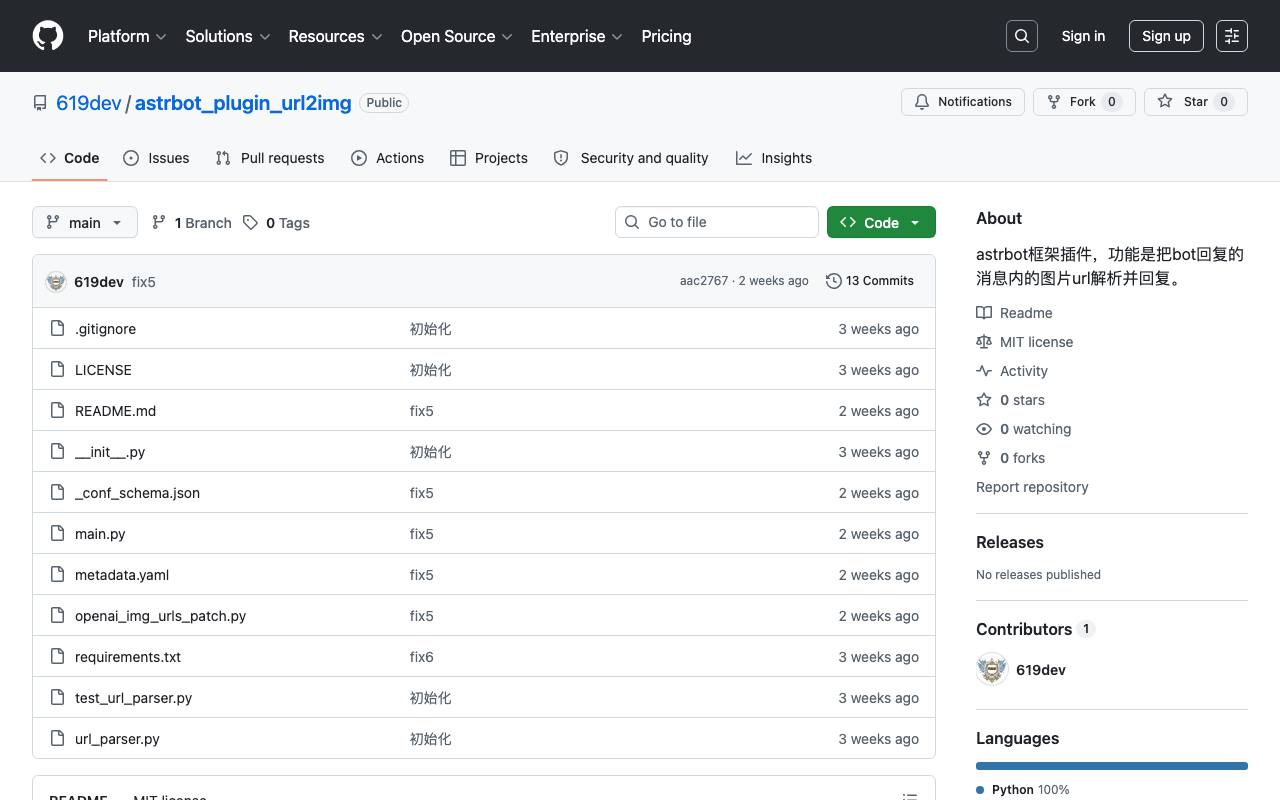Click the file icon beside metadata.yaml
This screenshot has width=1280, height=800.
click(57, 574)
